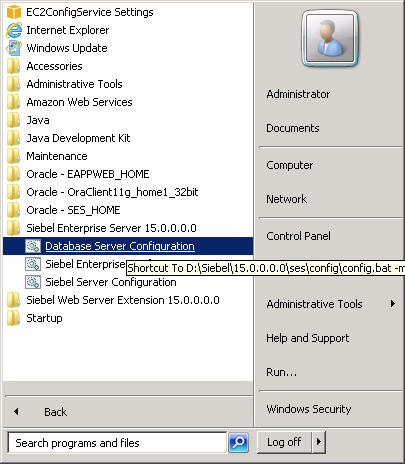Click the Siebel Enterprise configuration shortcut icon

click(x=33, y=264)
